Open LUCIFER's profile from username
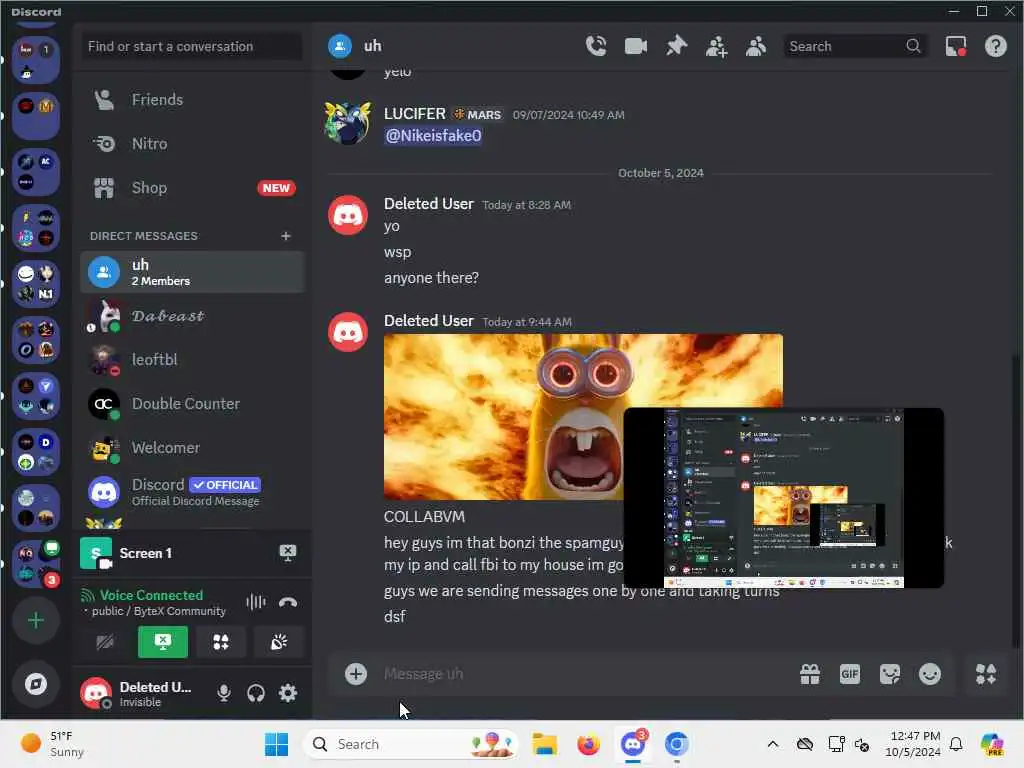This screenshot has height=768, width=1024. [415, 114]
